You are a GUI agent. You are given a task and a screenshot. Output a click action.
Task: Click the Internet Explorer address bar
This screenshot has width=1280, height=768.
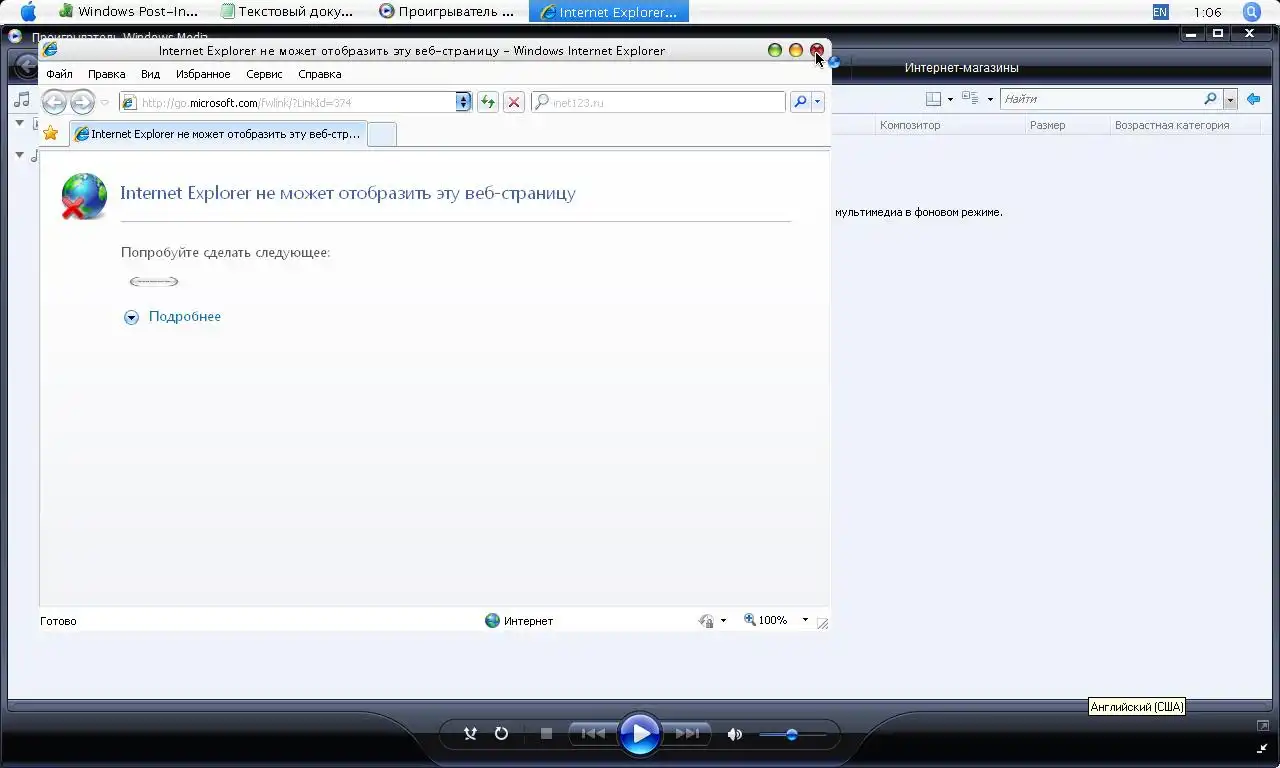point(296,102)
